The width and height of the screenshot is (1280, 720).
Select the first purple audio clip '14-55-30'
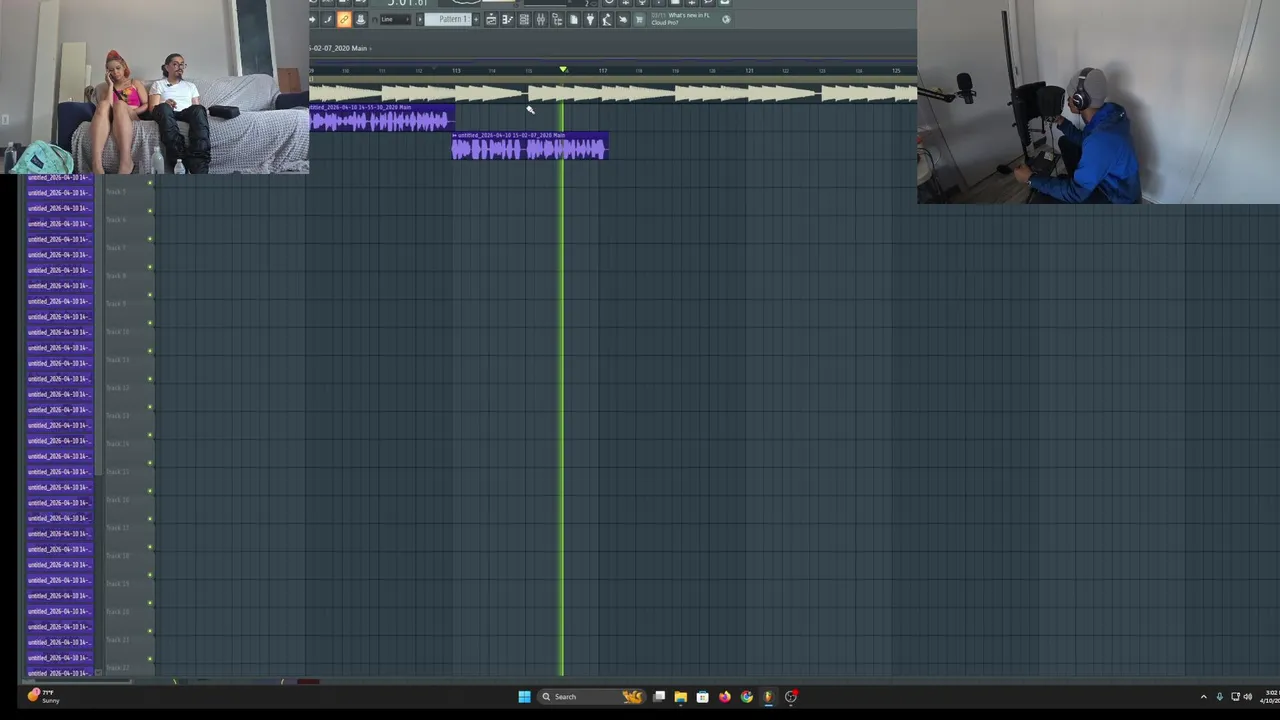click(x=382, y=118)
